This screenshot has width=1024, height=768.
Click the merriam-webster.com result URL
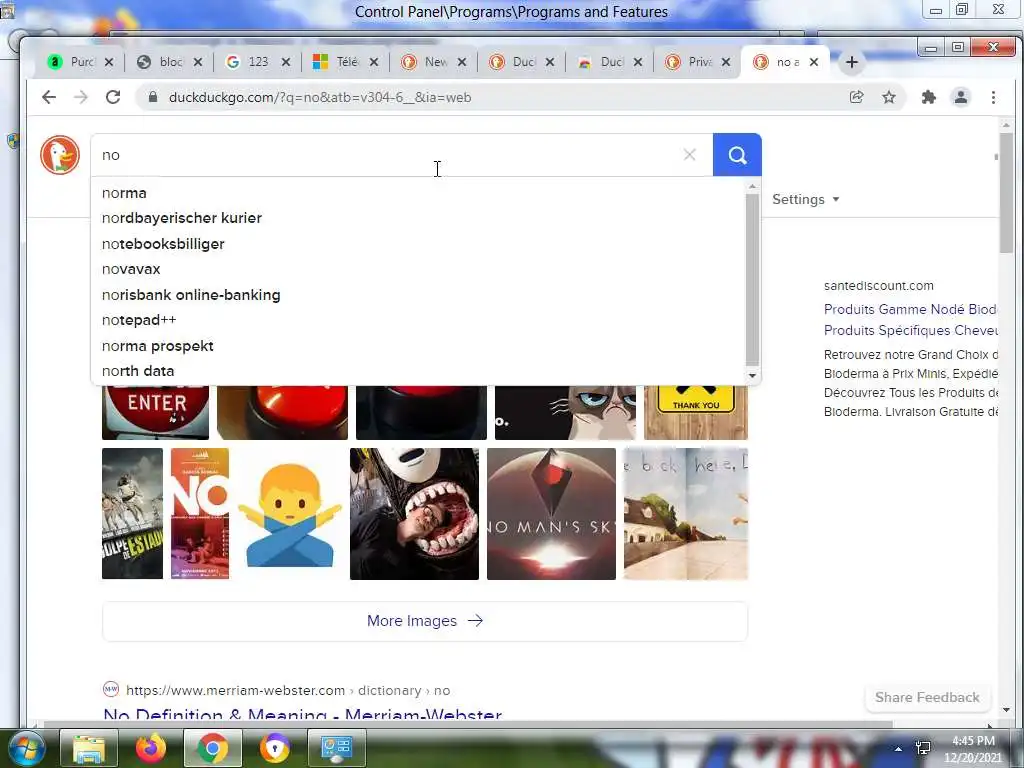[288, 690]
